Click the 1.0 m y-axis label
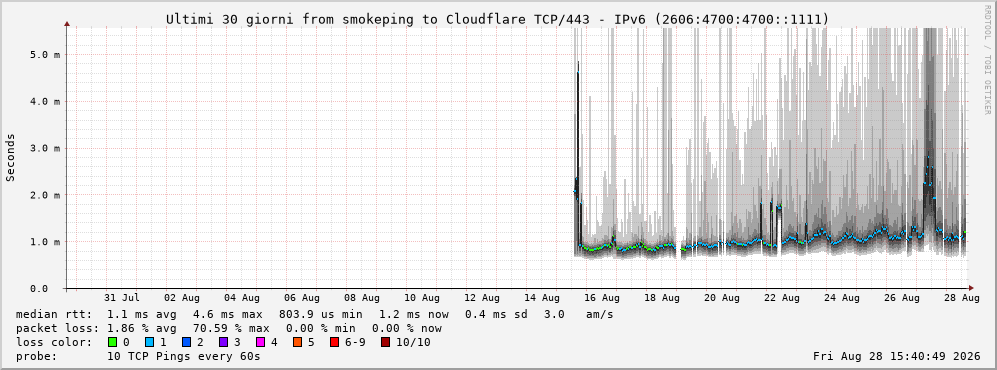Screen dimensions: 997x370 tap(45, 242)
